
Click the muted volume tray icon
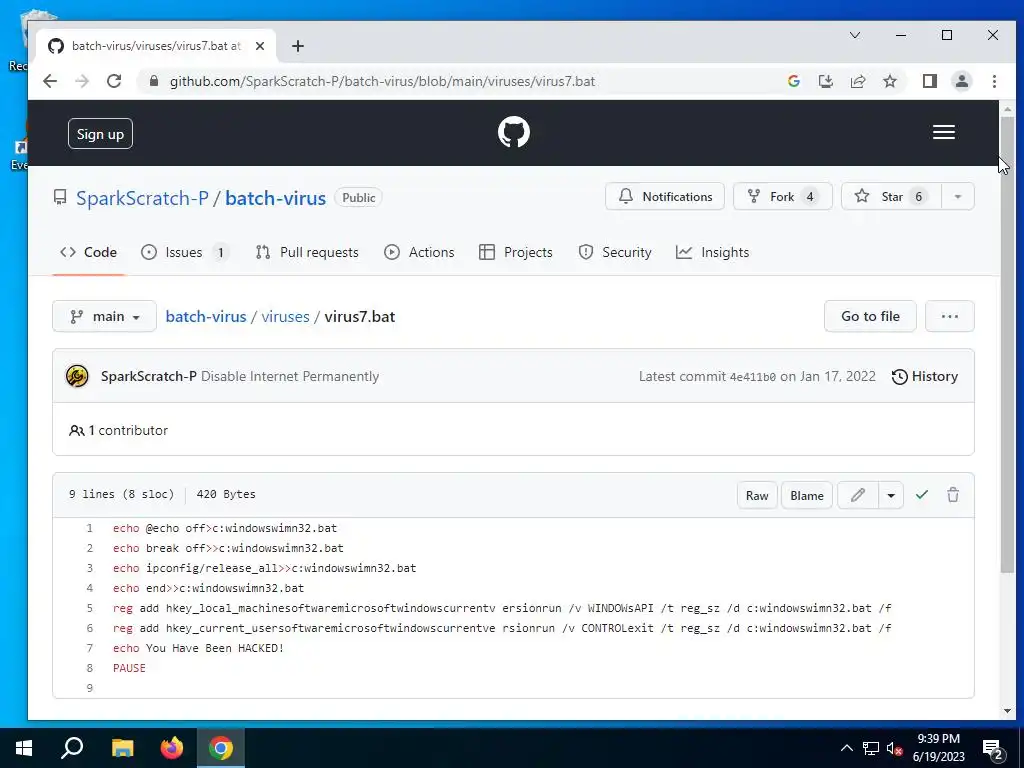894,748
